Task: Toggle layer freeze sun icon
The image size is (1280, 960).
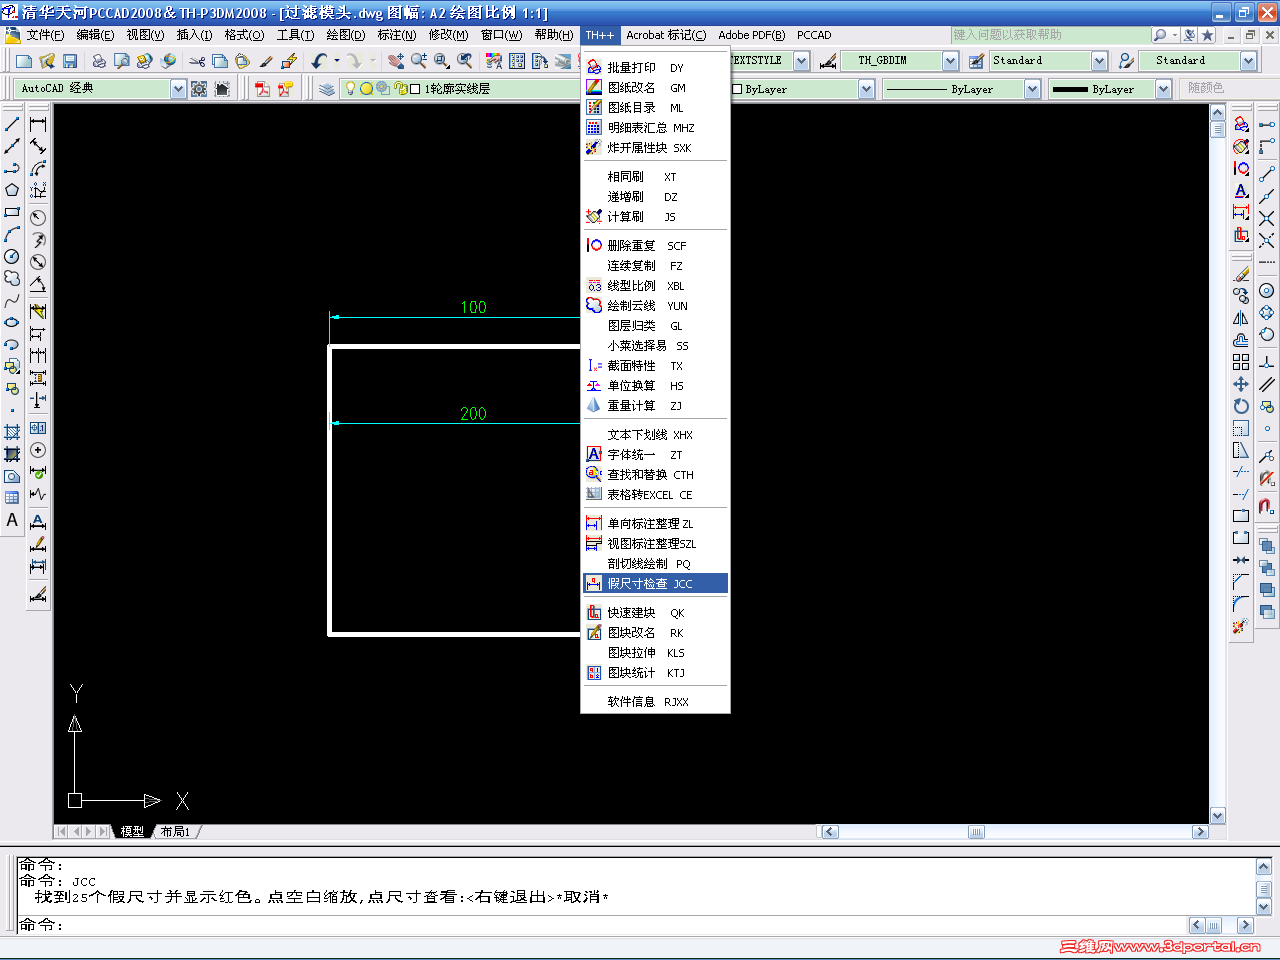Action: pos(367,89)
